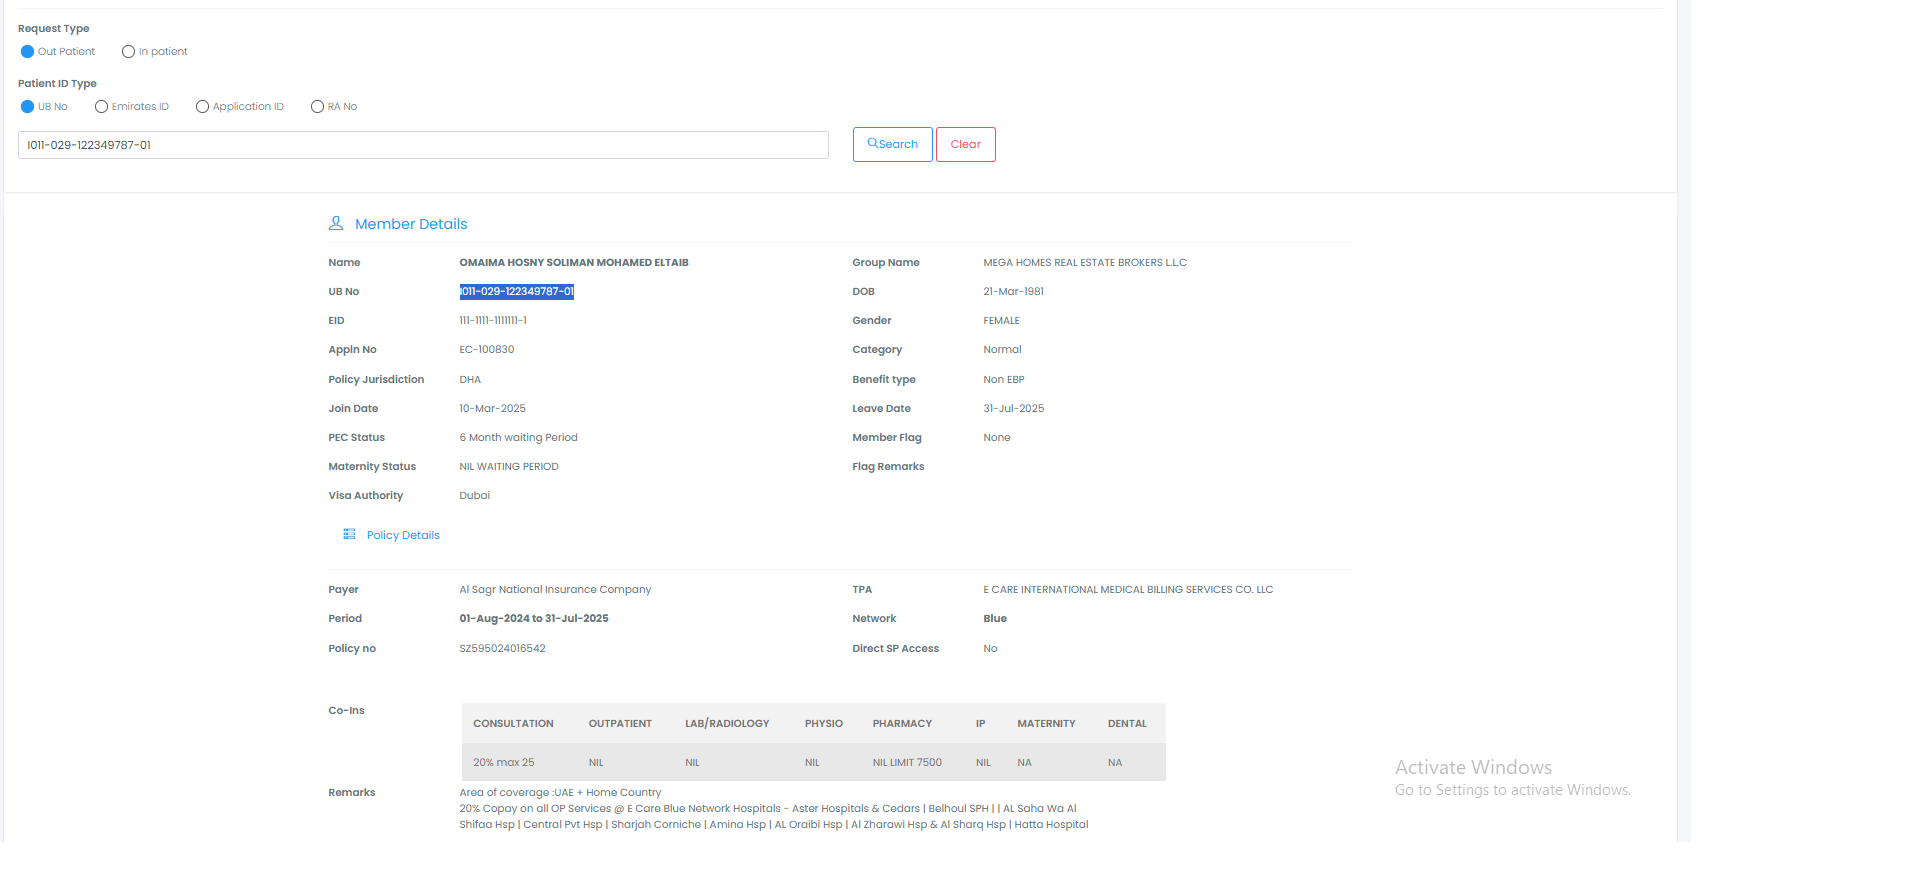Choose UB No as patient ID type

click(28, 107)
